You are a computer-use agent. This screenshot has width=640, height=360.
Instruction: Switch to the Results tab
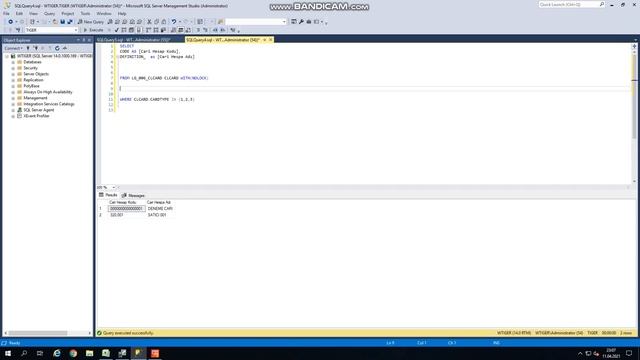(x=108, y=195)
